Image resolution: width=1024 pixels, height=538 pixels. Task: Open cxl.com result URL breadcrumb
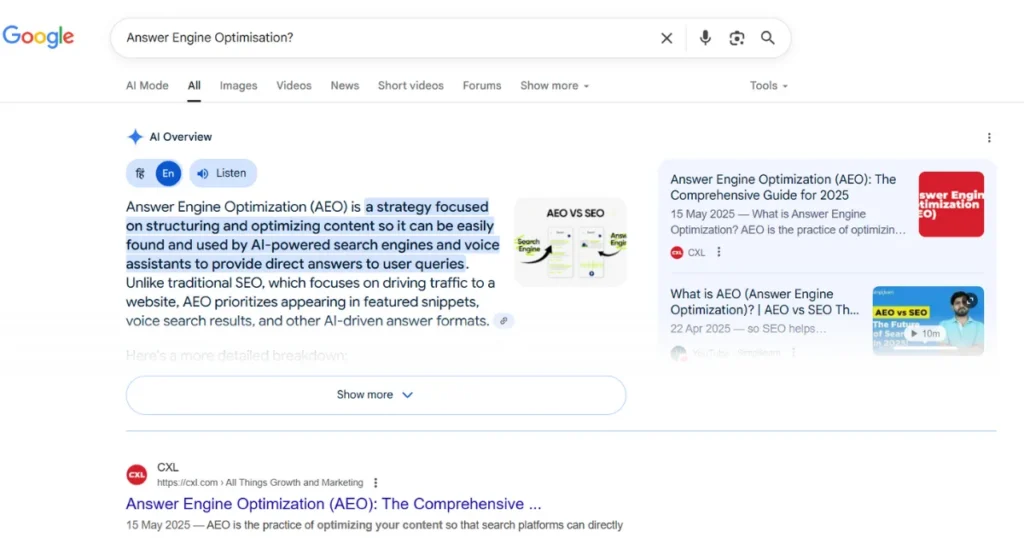(x=260, y=483)
